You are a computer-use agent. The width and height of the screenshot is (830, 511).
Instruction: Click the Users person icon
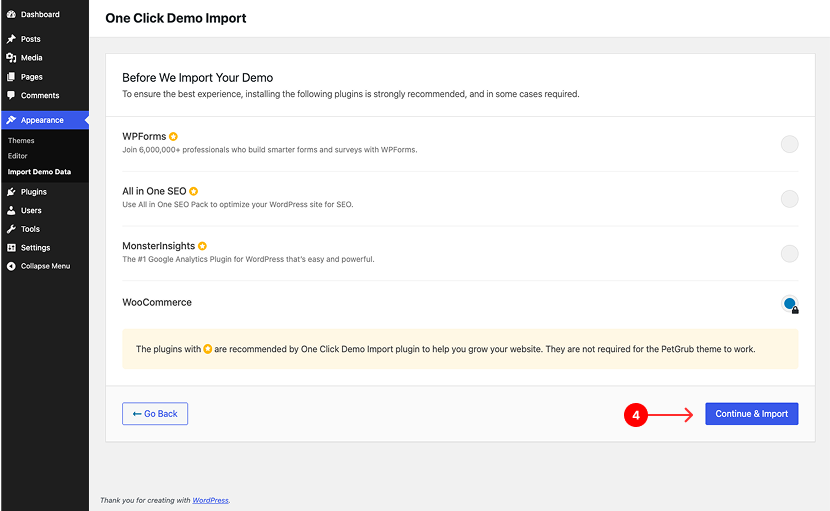click(11, 211)
